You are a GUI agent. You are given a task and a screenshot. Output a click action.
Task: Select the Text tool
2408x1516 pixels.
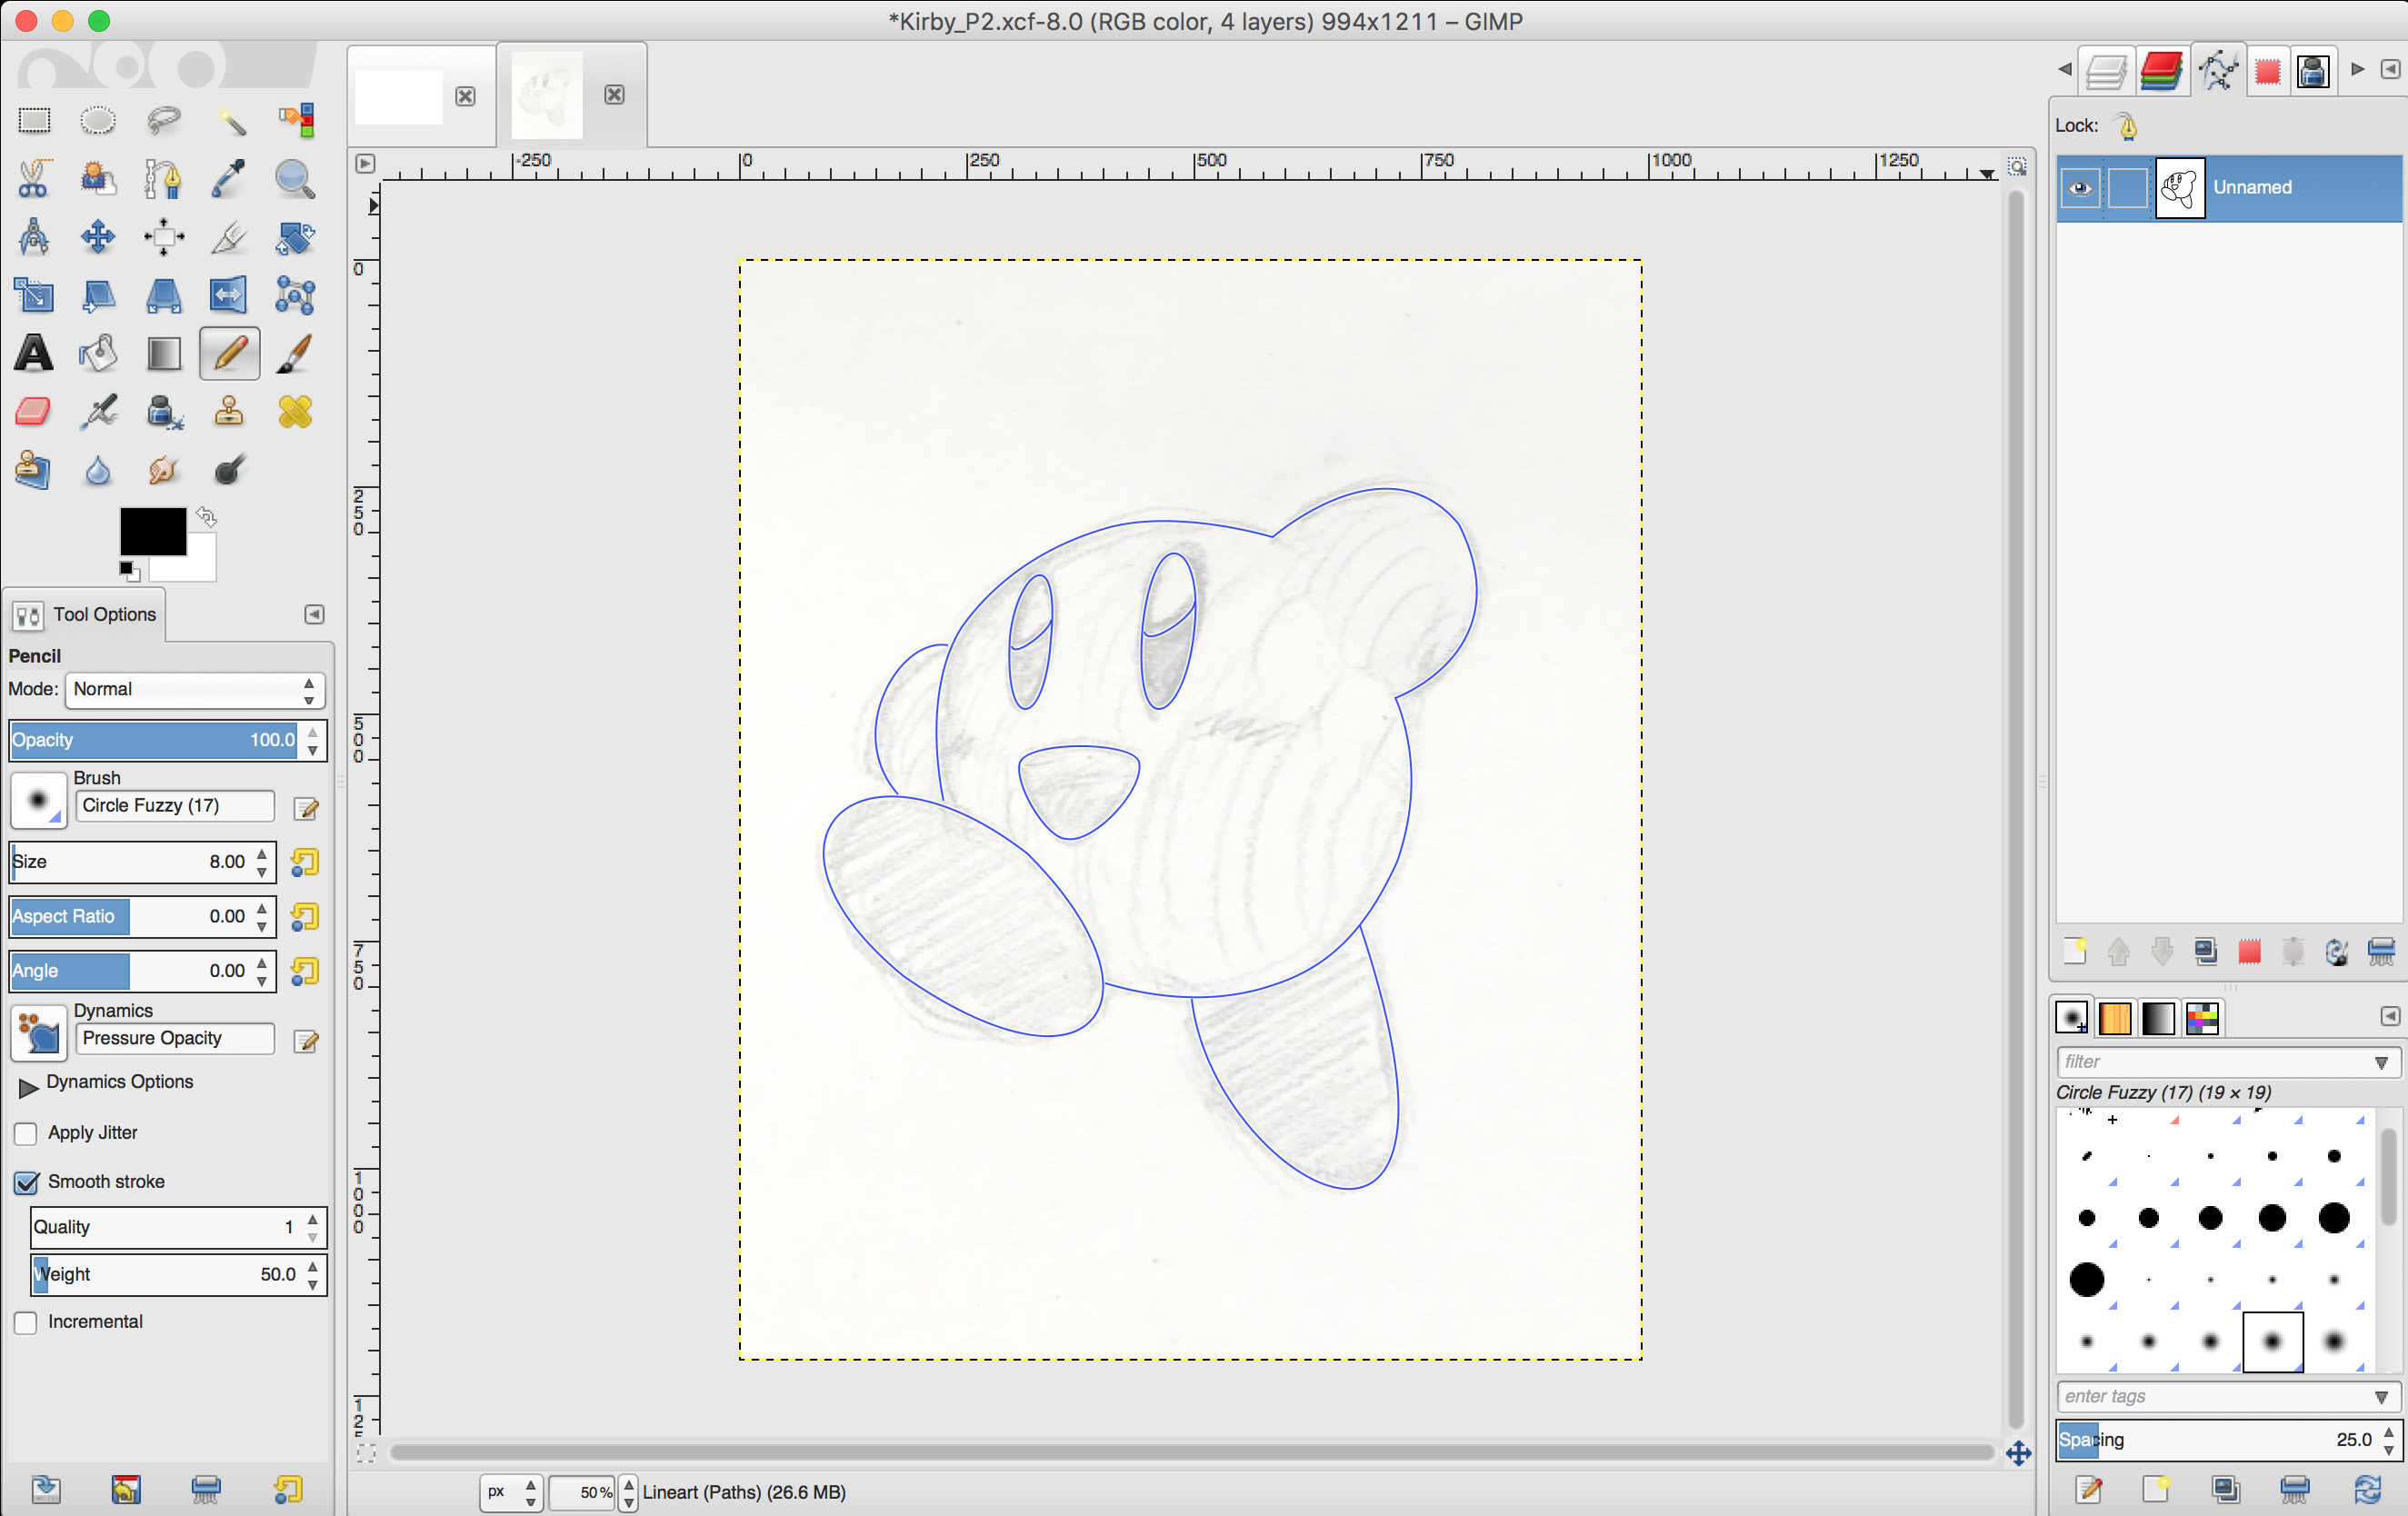(x=34, y=353)
